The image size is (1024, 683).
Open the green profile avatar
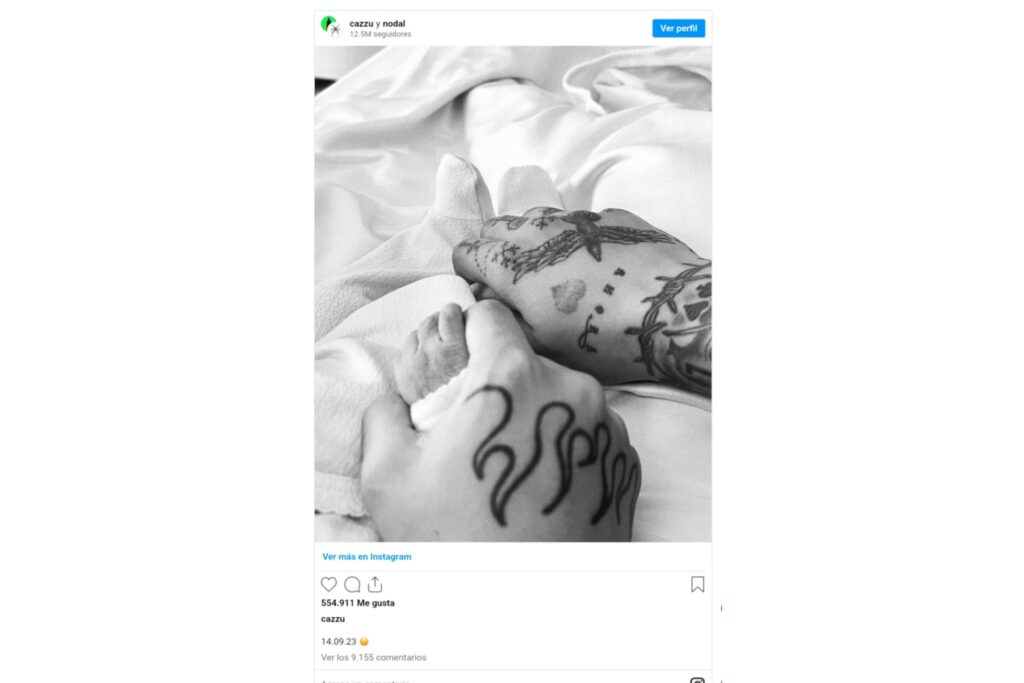pos(331,27)
